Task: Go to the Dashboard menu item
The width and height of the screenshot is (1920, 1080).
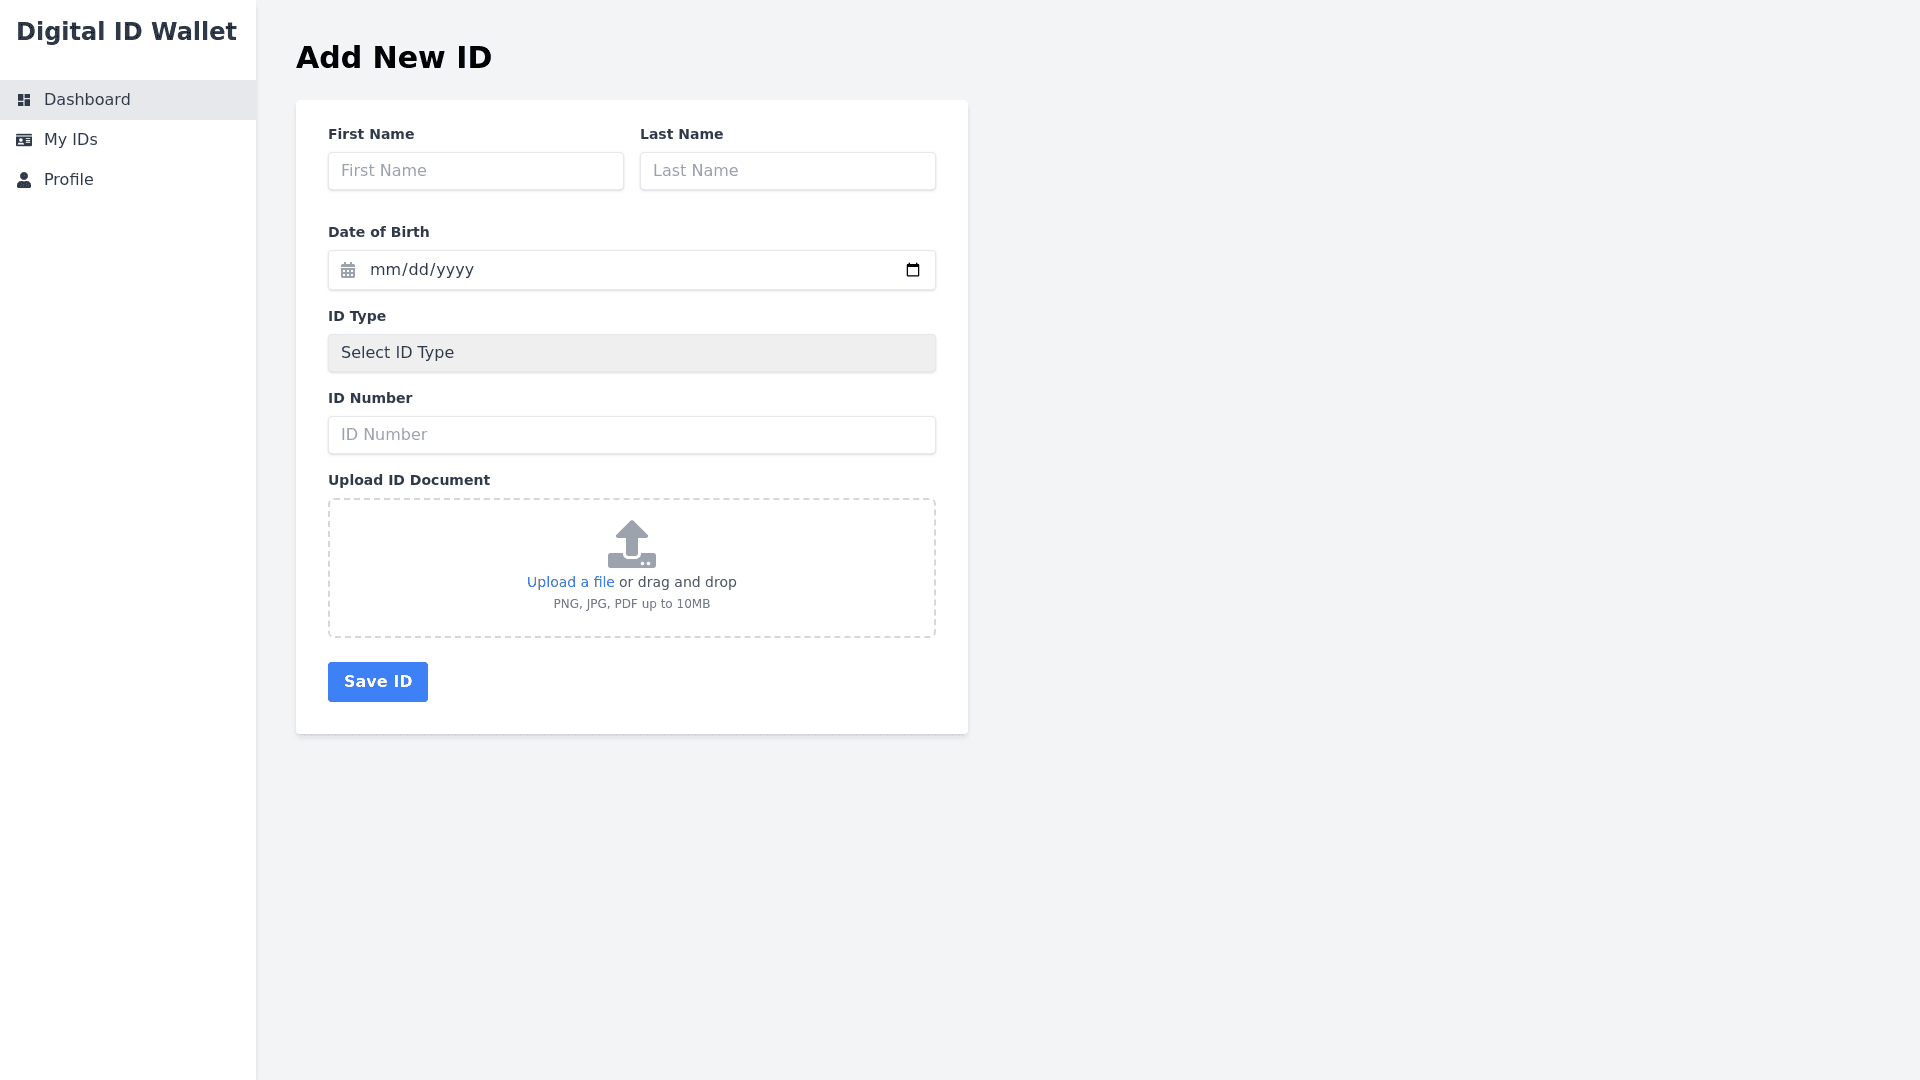Action: [x=87, y=100]
